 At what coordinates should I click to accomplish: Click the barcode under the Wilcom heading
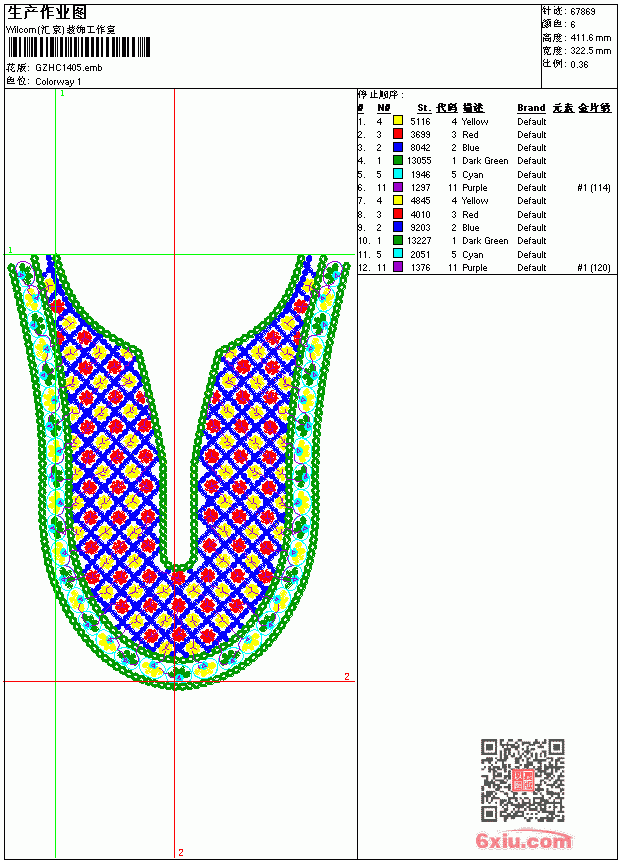pos(78,47)
